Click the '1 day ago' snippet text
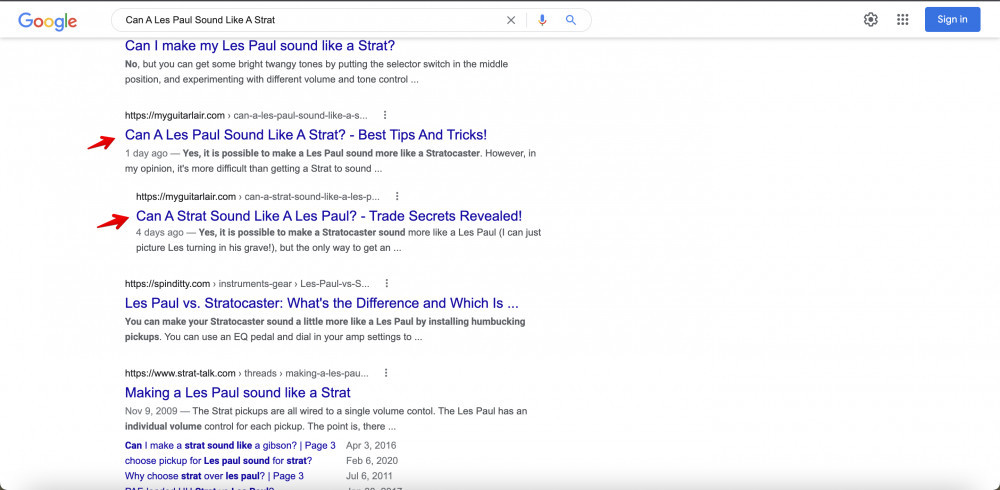 click(147, 154)
